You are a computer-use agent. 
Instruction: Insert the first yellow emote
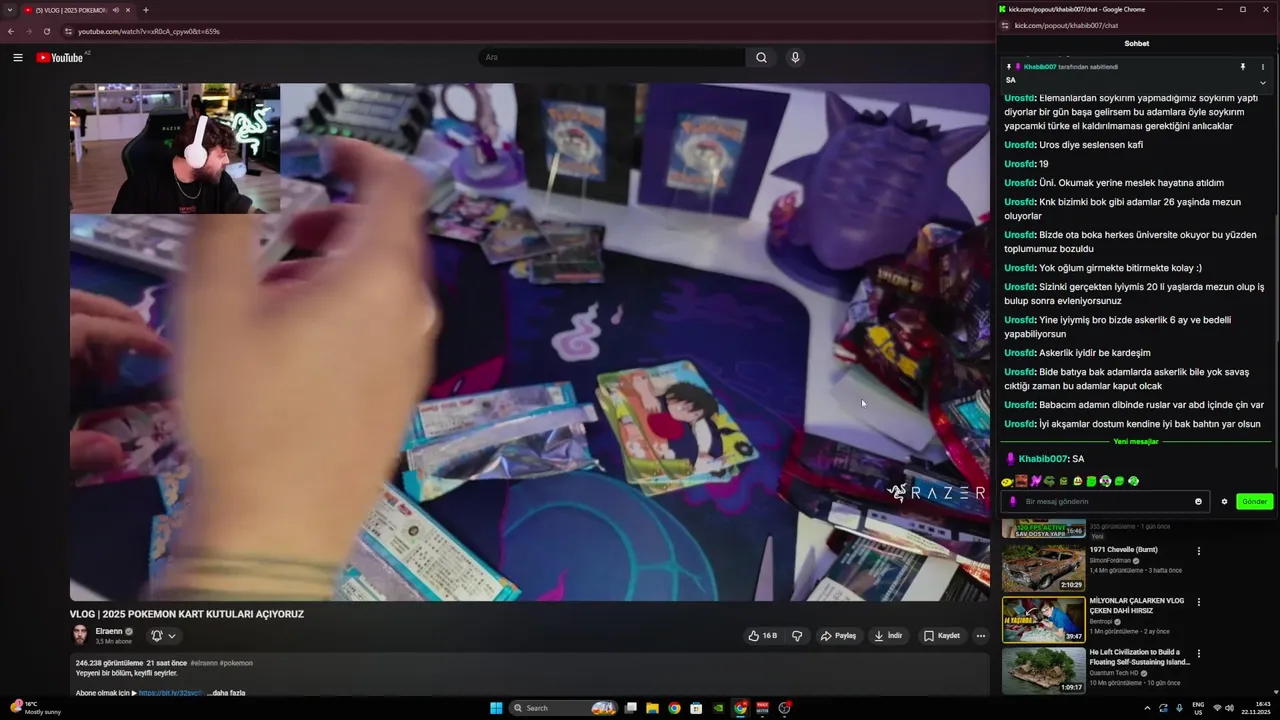click(x=1007, y=482)
